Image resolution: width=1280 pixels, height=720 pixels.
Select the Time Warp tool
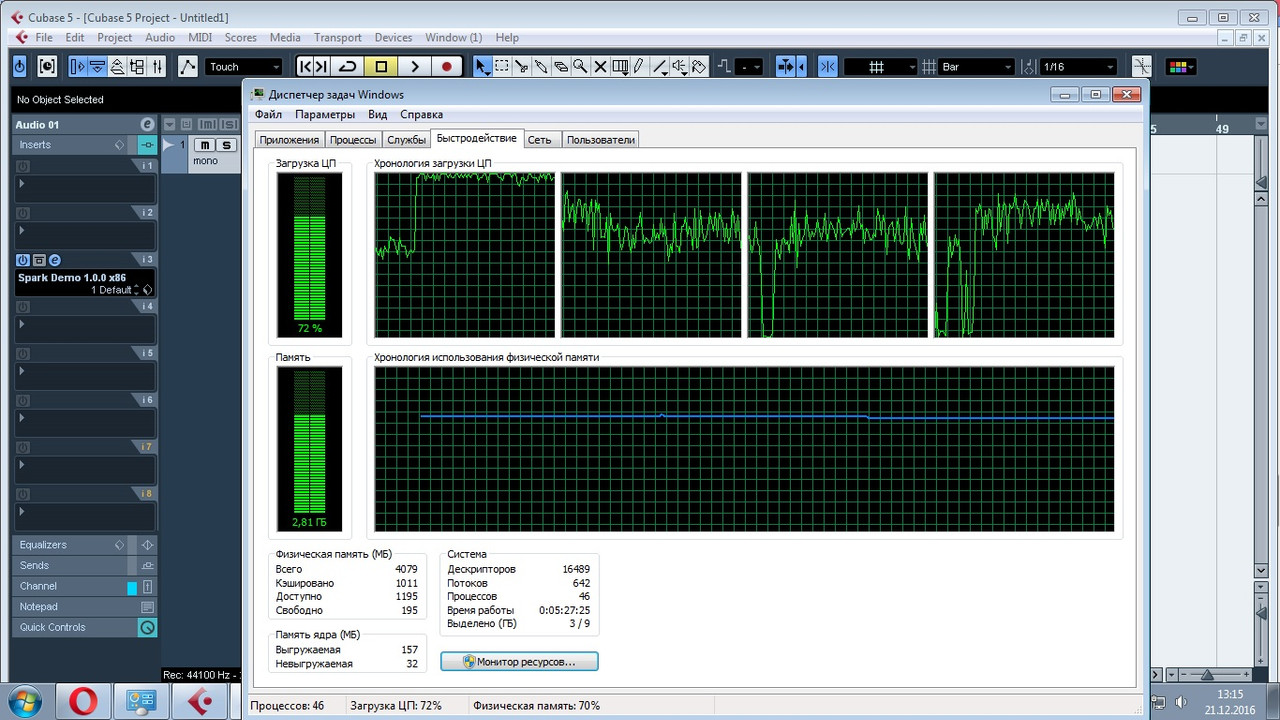tap(621, 66)
